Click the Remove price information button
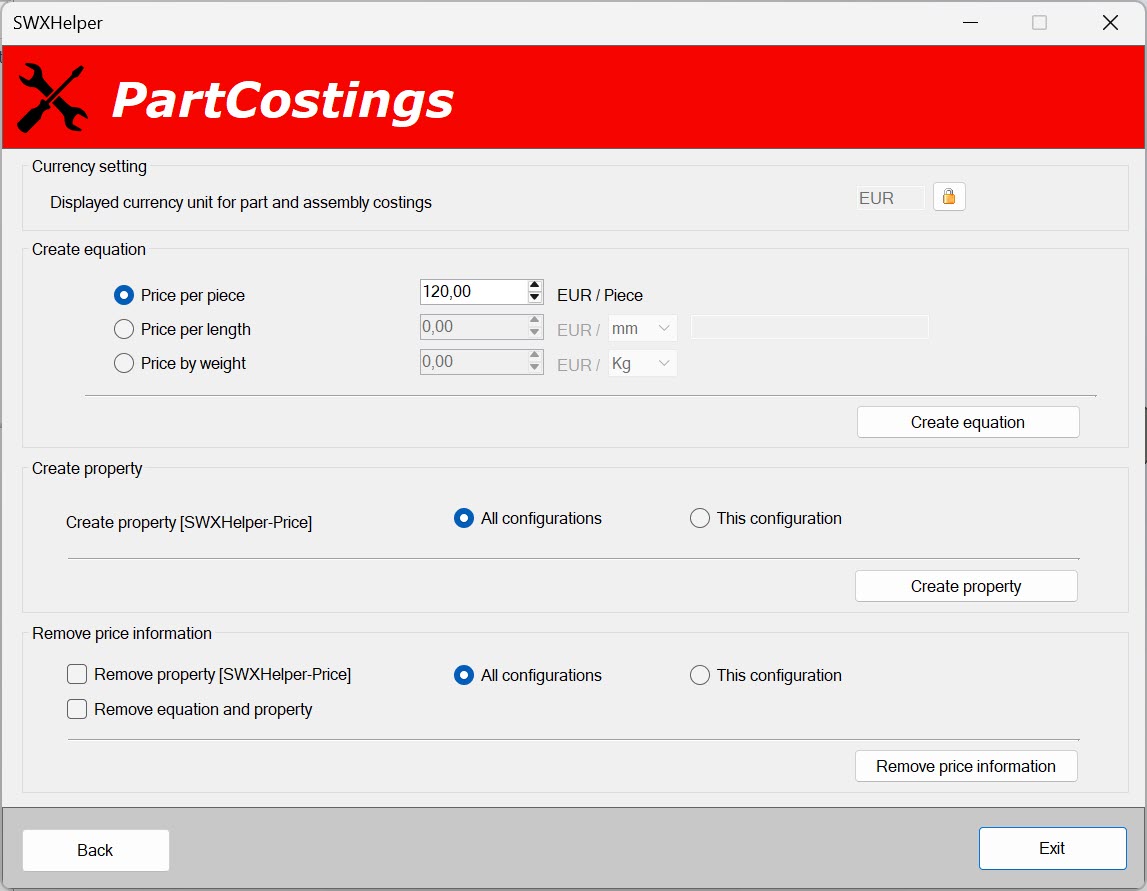Image resolution: width=1147 pixels, height=891 pixels. click(966, 766)
